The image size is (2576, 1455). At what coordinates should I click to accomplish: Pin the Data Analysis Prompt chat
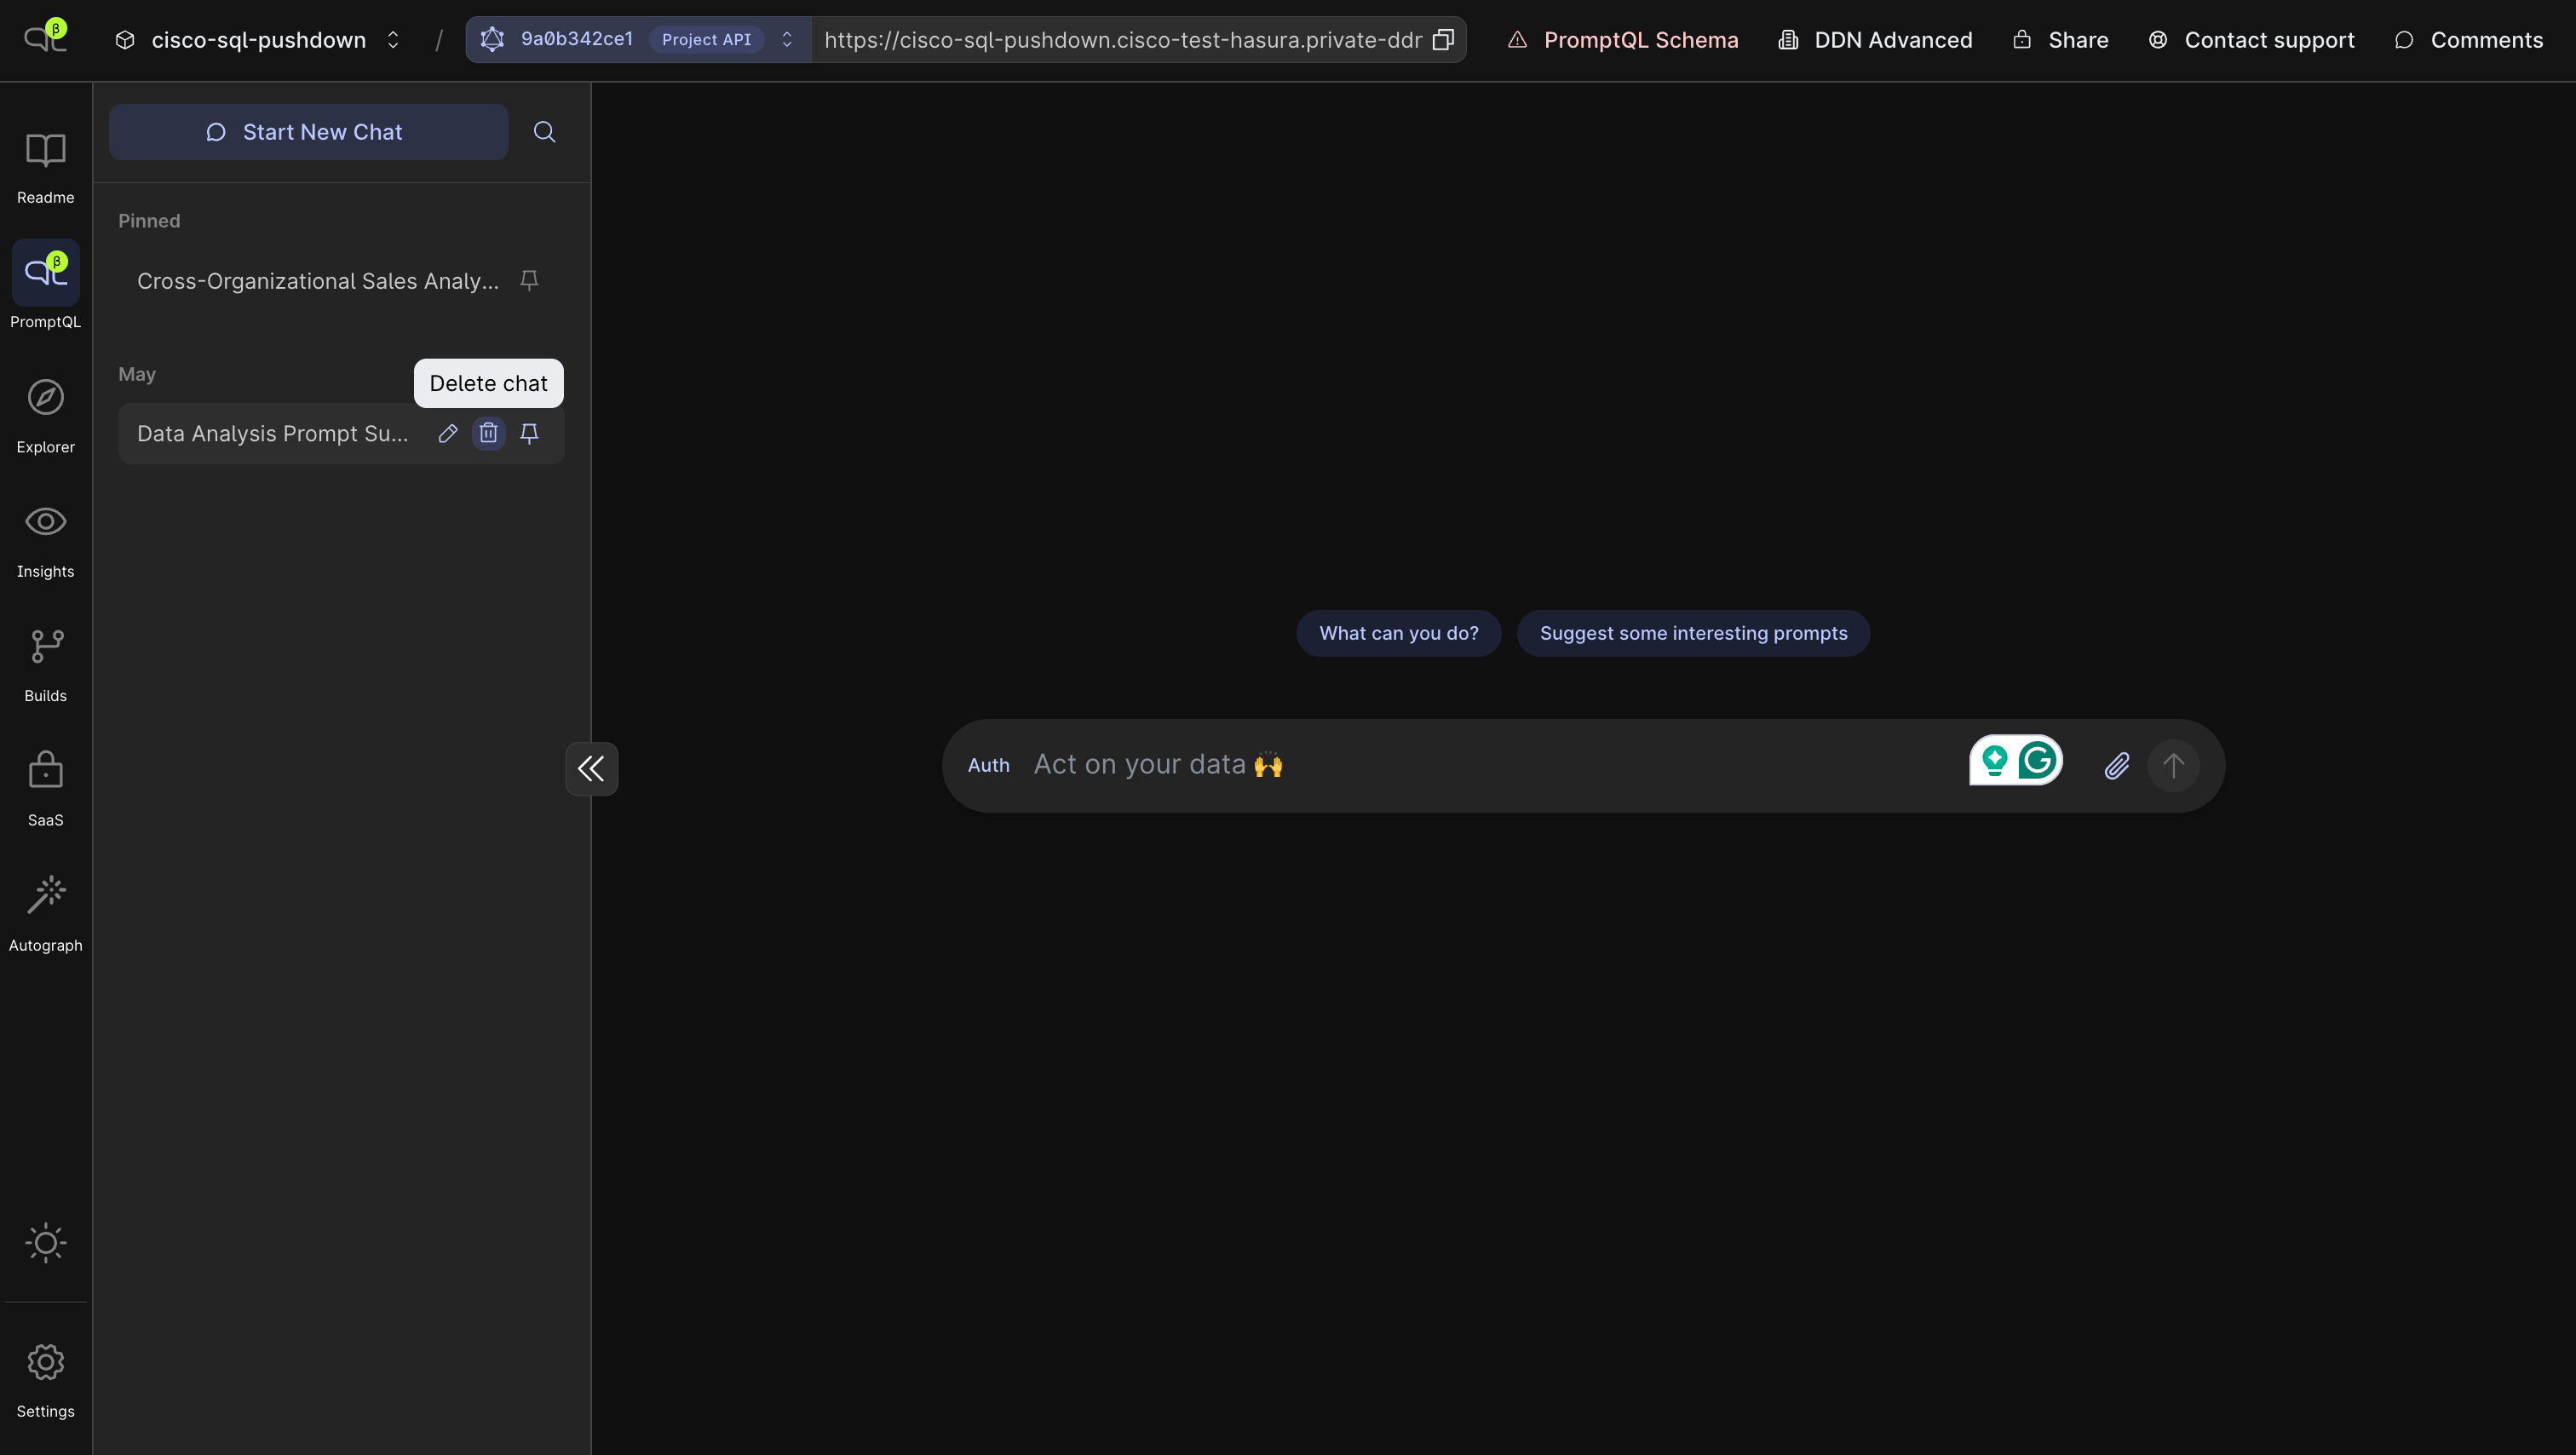529,433
